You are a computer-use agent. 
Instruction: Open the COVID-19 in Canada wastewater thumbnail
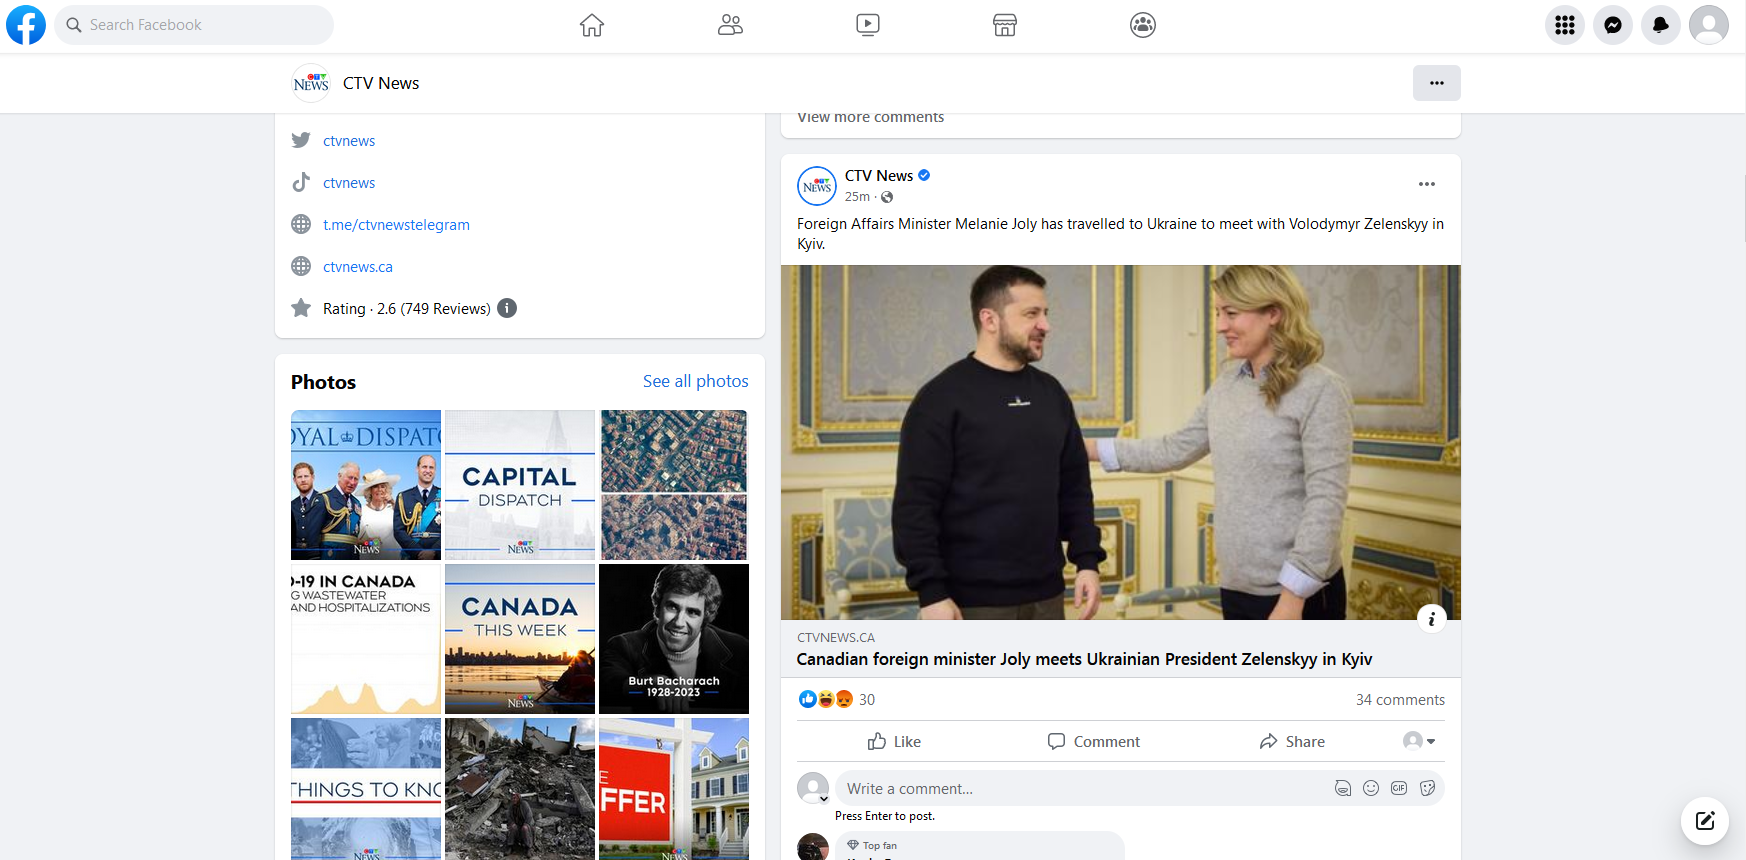click(366, 639)
